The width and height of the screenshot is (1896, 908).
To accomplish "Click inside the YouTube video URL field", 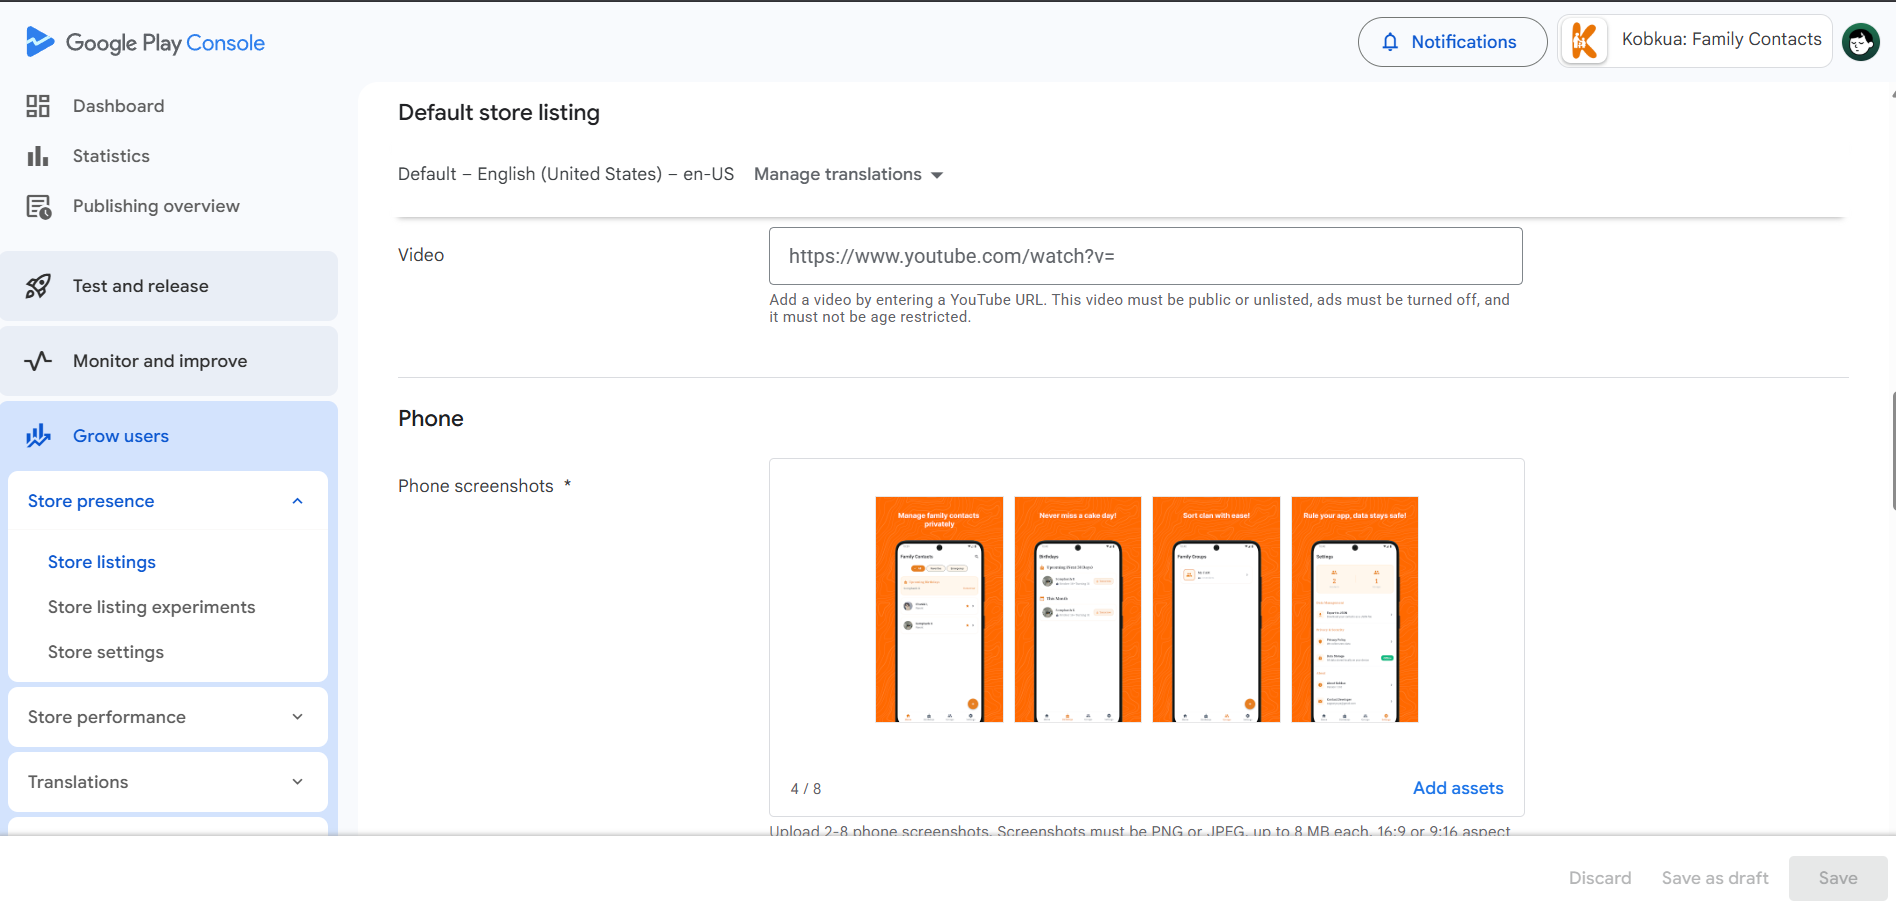I will coord(1145,256).
